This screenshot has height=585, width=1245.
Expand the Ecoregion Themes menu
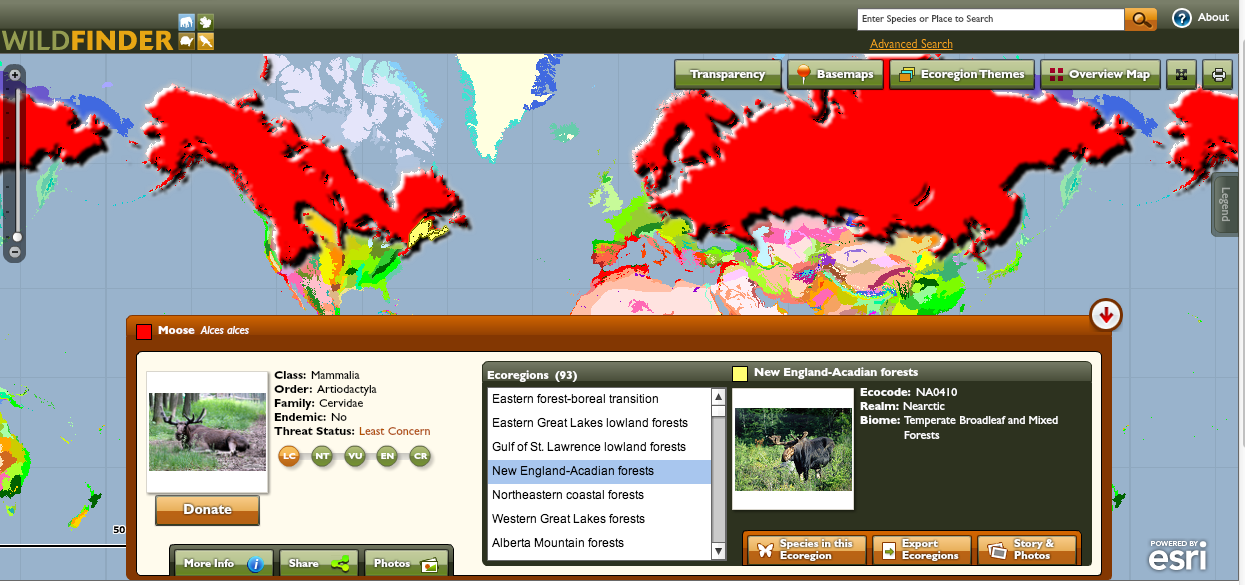pos(962,74)
